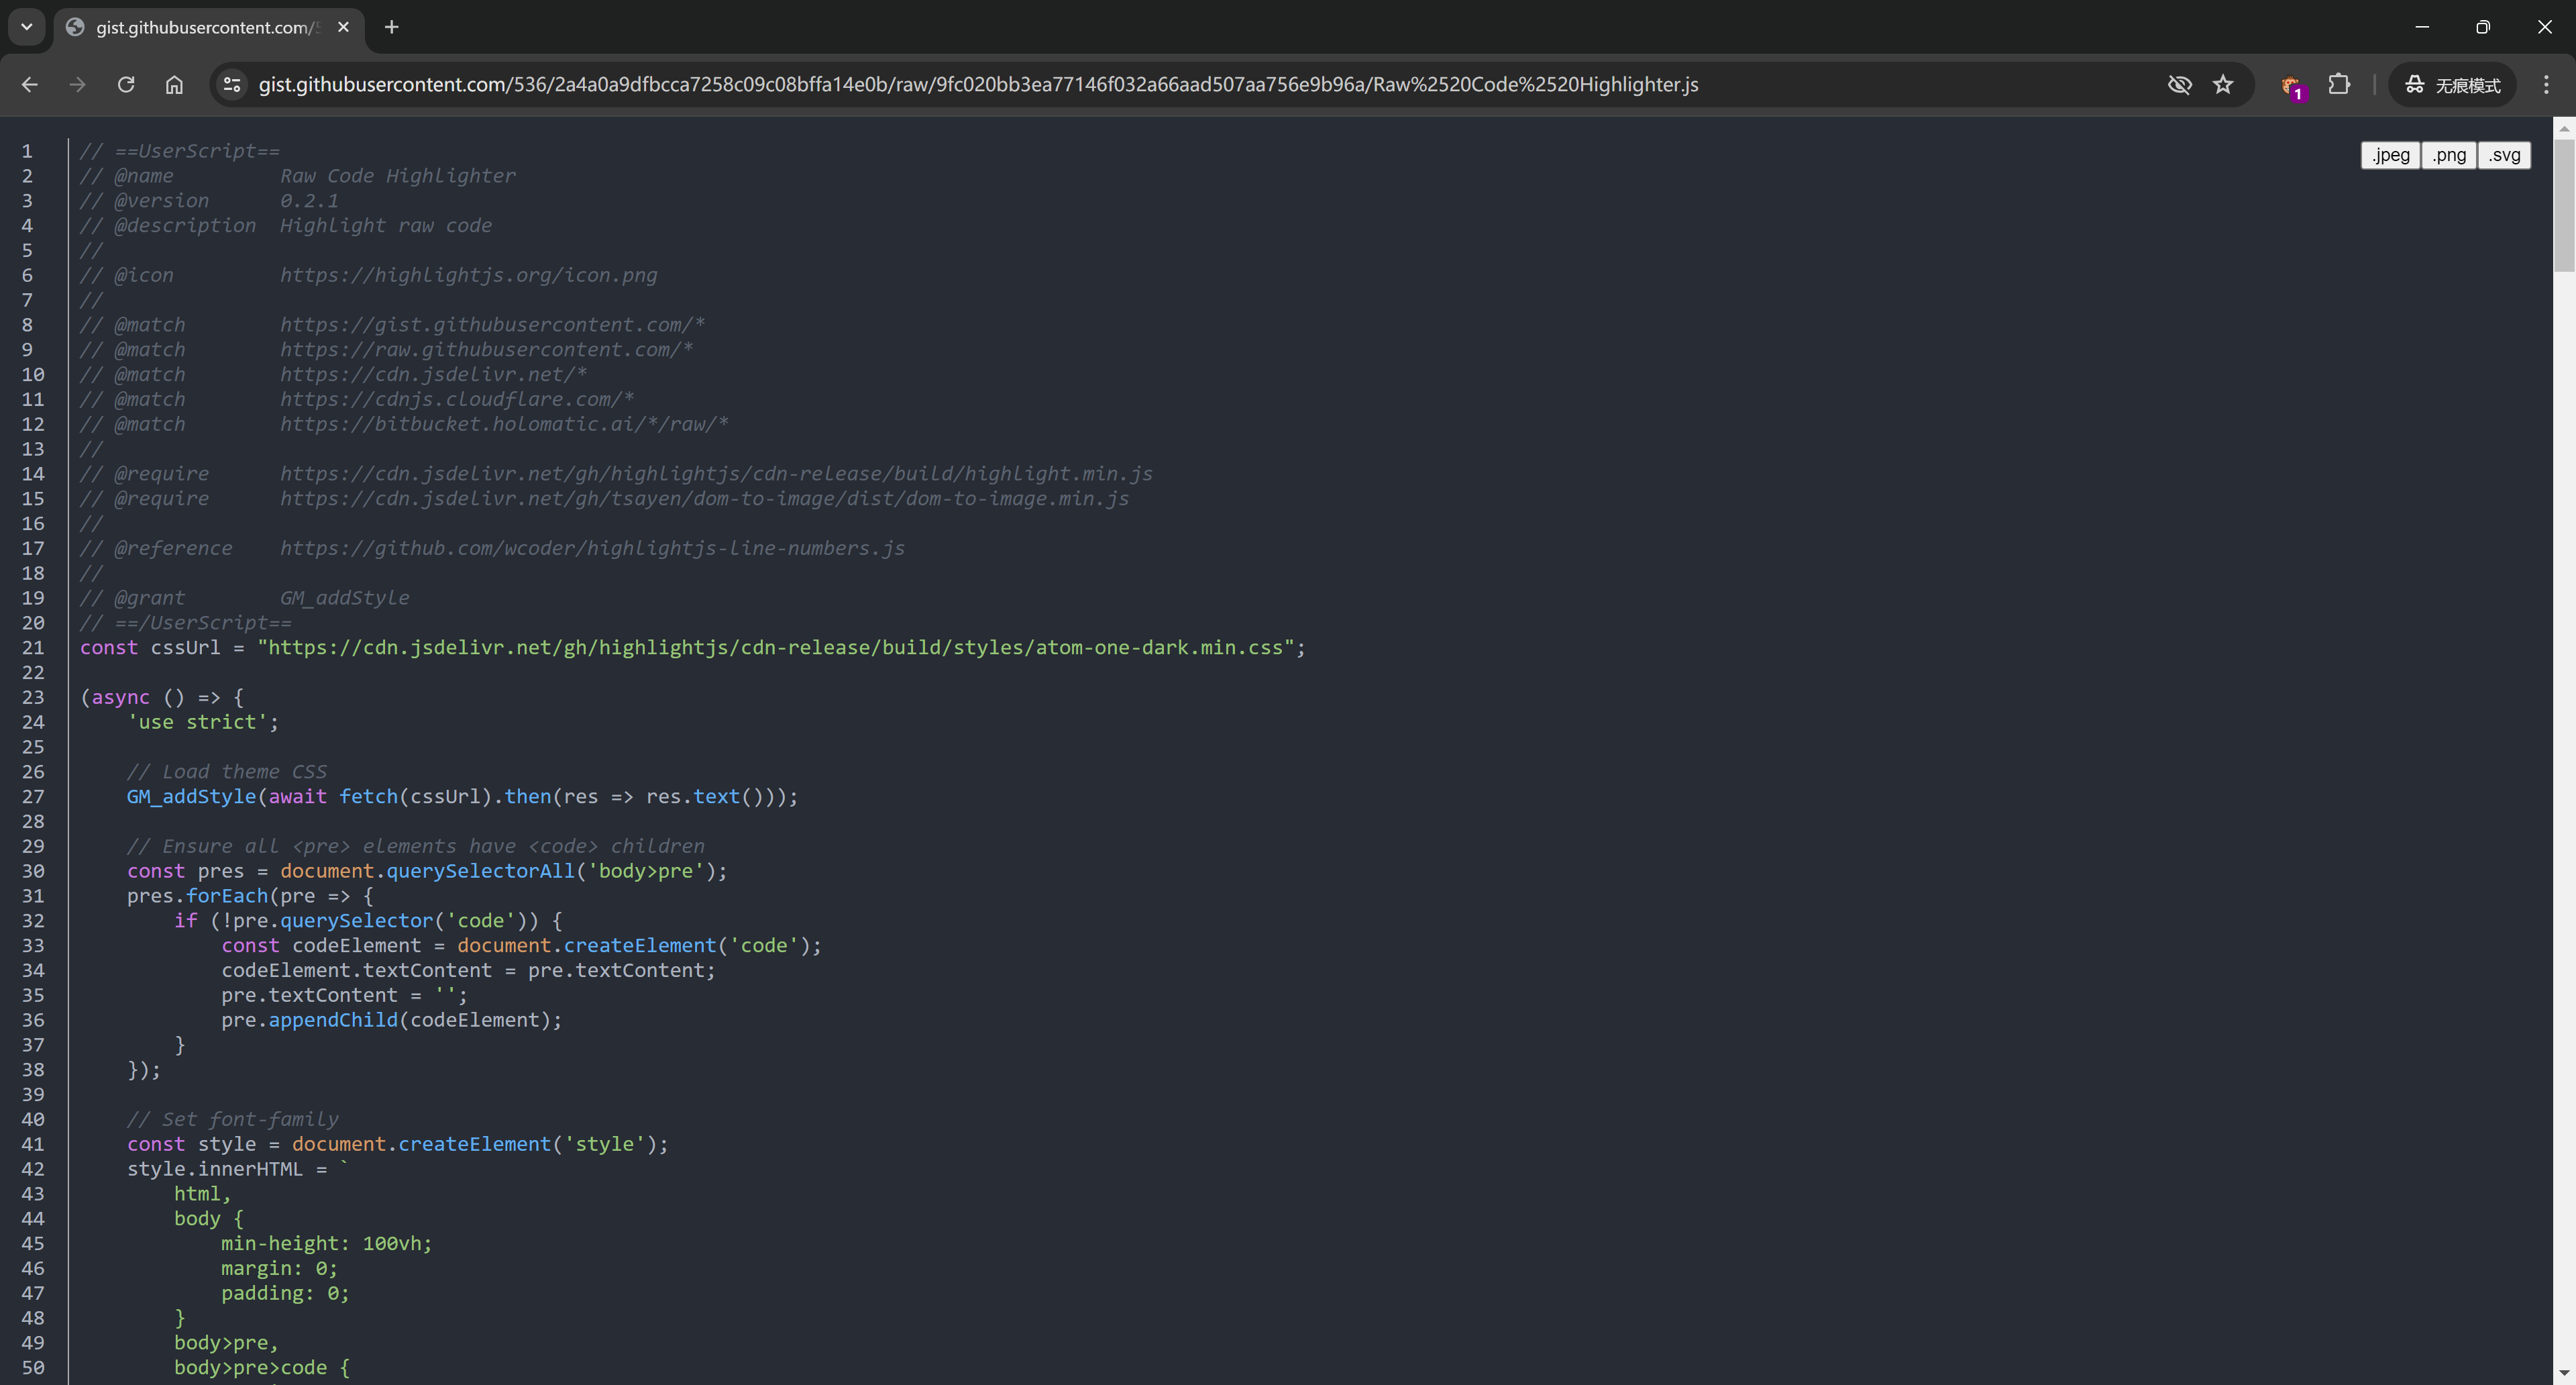This screenshot has height=1385, width=2576.
Task: Click the vertical scrollbar thumb
Action: (2563, 205)
